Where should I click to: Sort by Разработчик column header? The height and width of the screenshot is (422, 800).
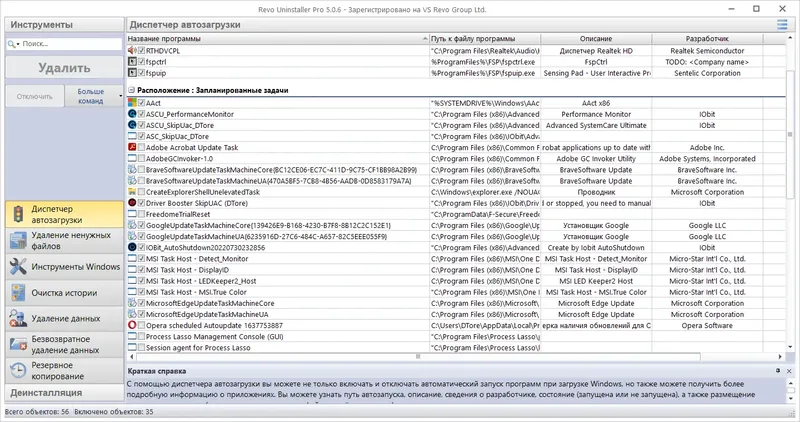click(x=707, y=39)
